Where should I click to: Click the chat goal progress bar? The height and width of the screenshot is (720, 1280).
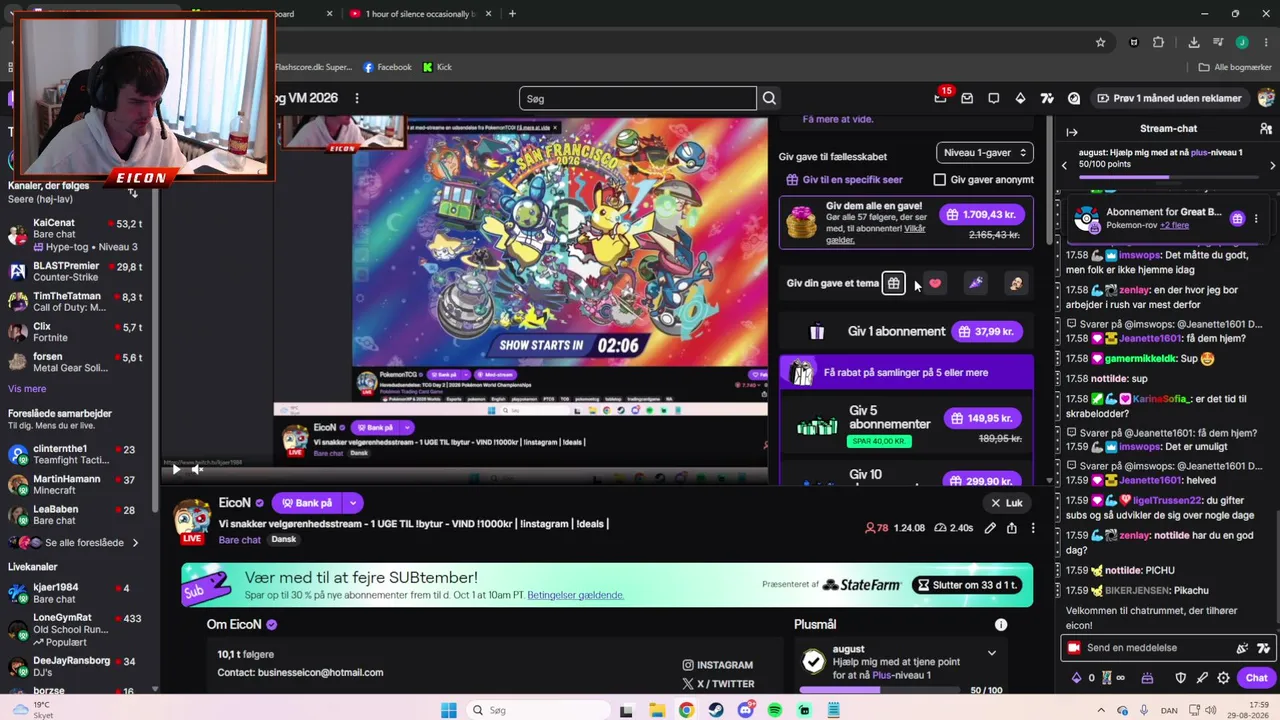[1168, 177]
